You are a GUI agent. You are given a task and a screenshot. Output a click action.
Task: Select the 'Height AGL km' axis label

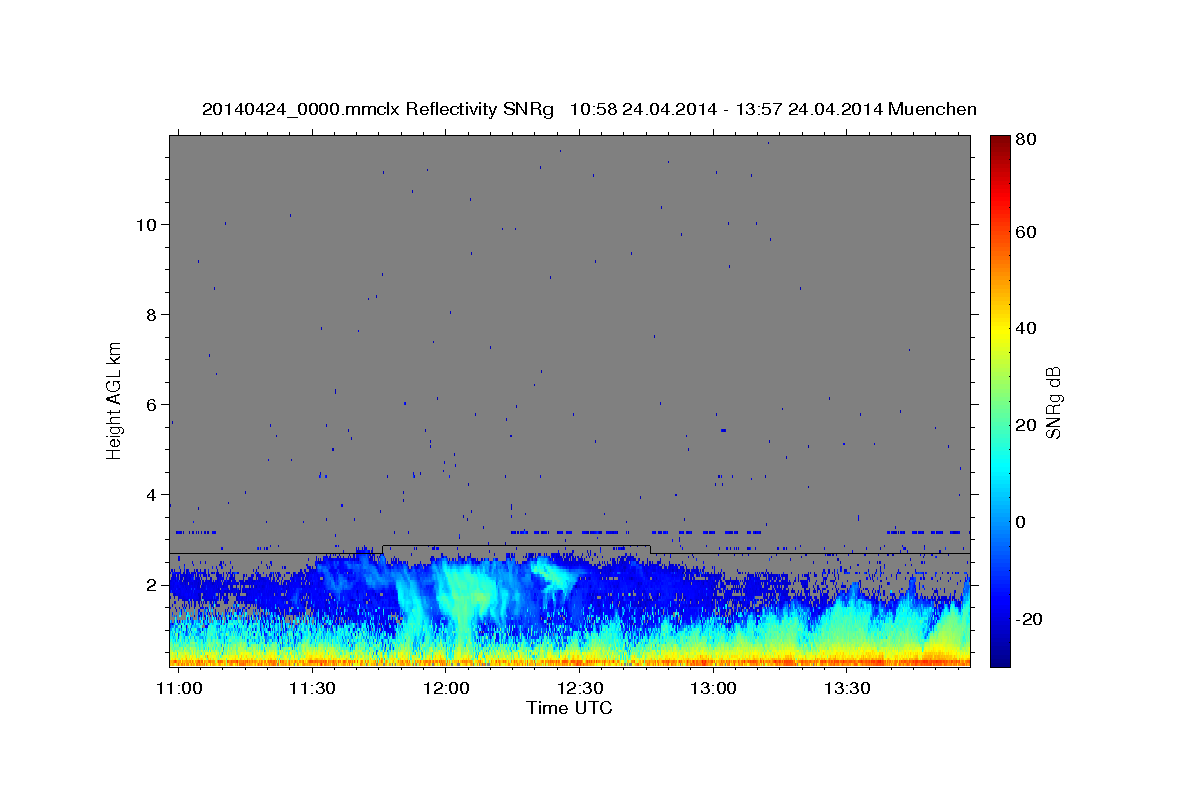[x=115, y=400]
